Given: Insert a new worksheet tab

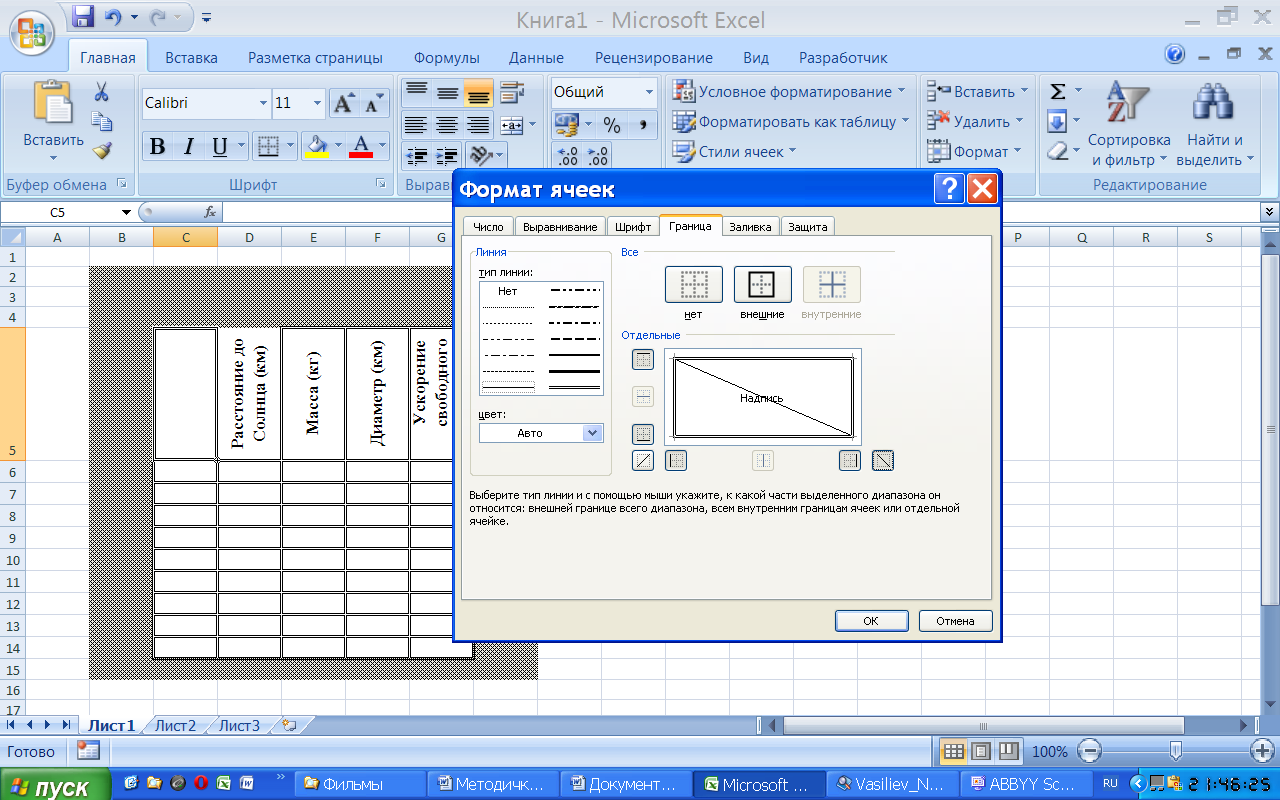Looking at the screenshot, I should pyautogui.click(x=289, y=726).
